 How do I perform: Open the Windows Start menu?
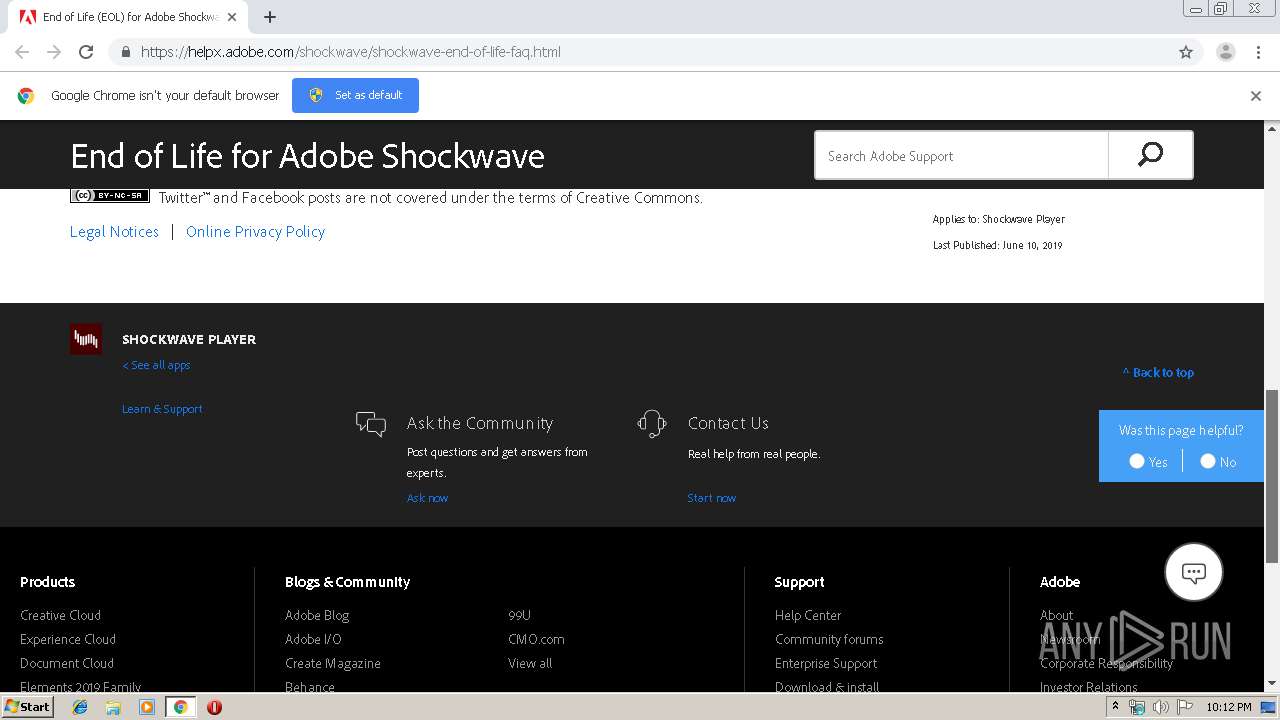click(27, 707)
